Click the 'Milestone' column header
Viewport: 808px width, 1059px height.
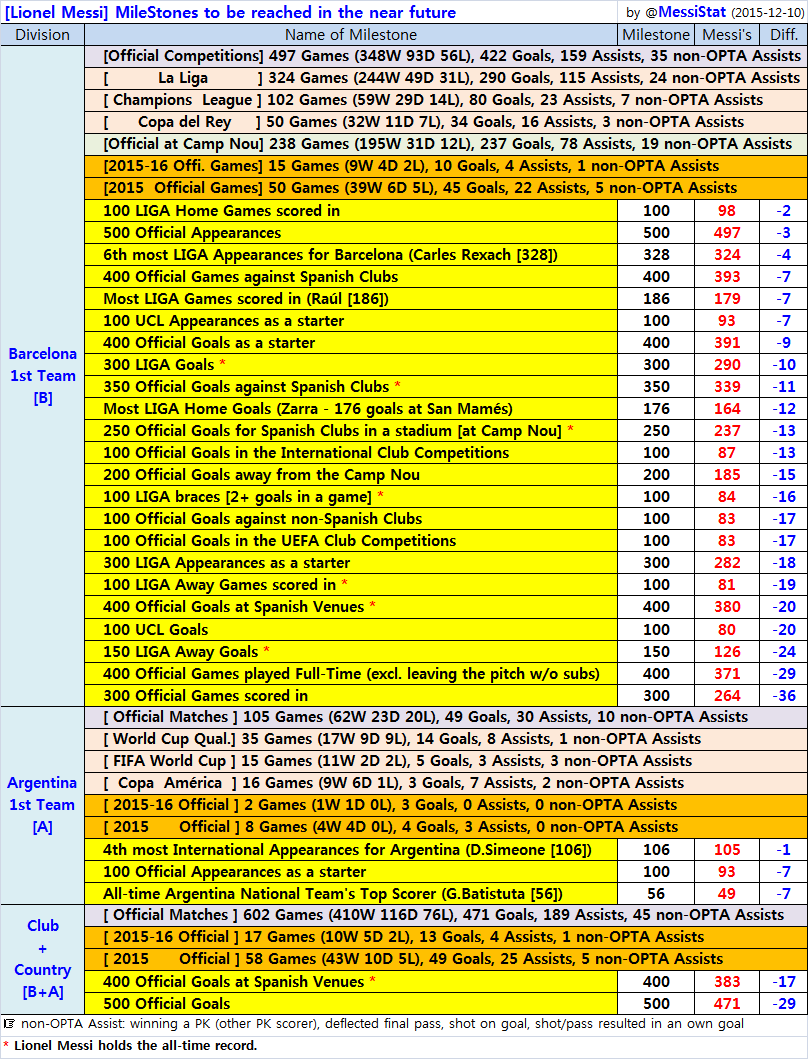(x=656, y=35)
